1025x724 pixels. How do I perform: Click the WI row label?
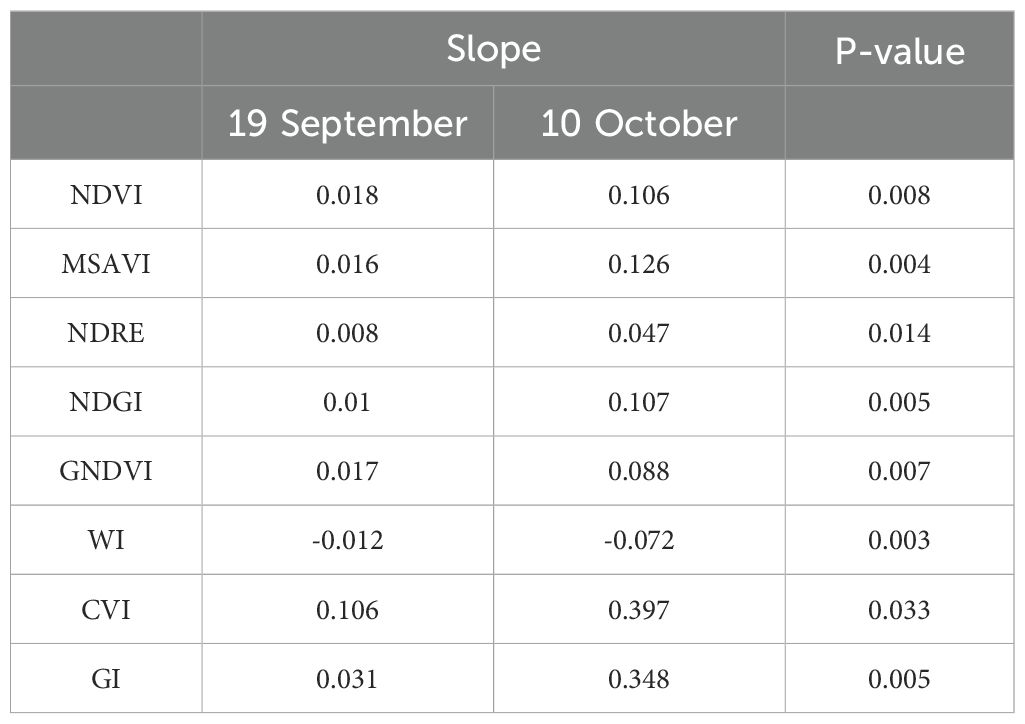[x=106, y=540]
